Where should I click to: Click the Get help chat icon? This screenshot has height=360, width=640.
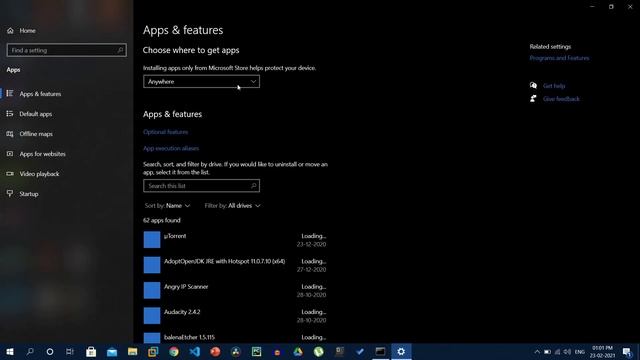[x=533, y=85]
